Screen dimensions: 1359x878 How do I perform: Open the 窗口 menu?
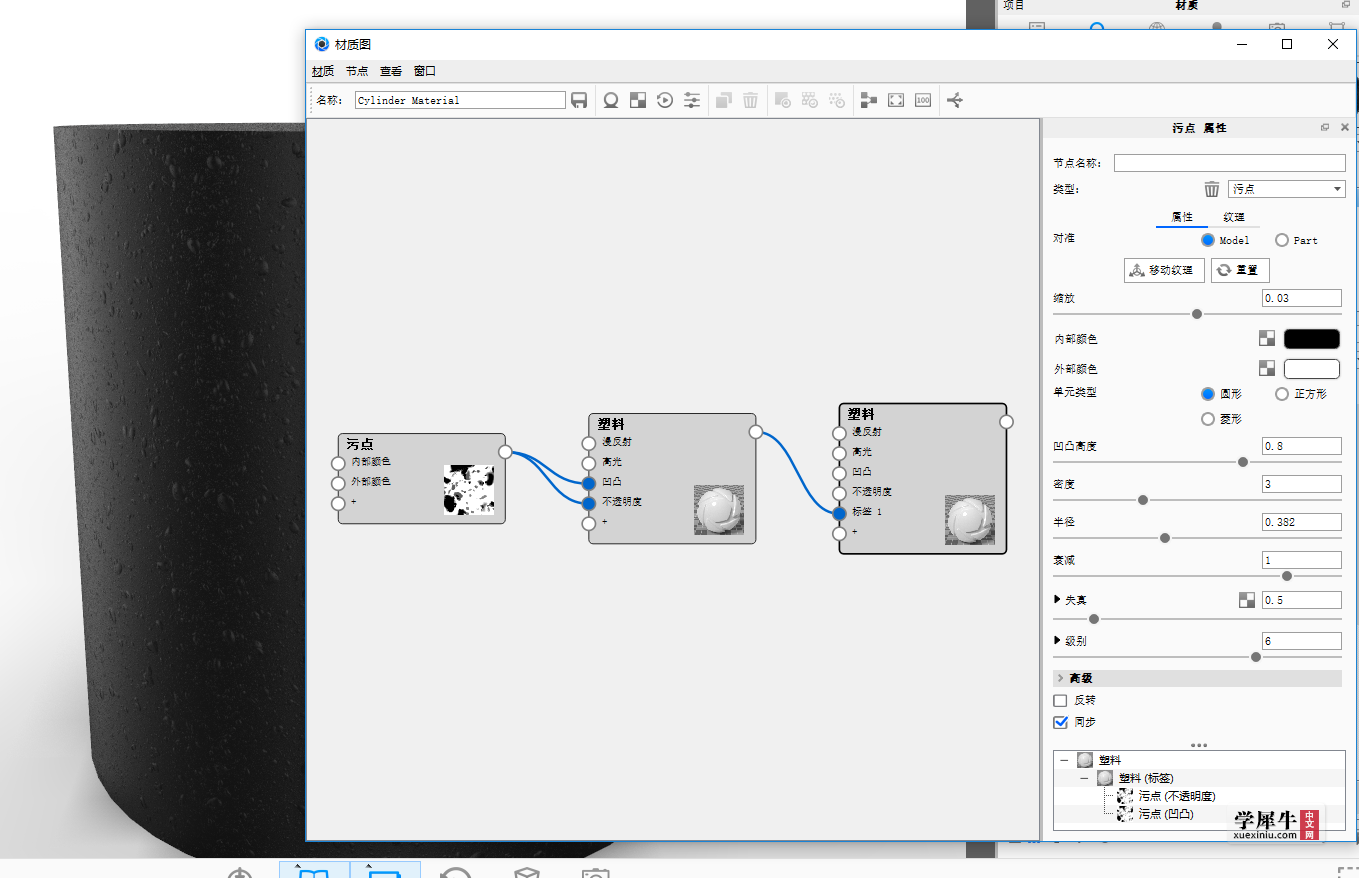[x=425, y=71]
